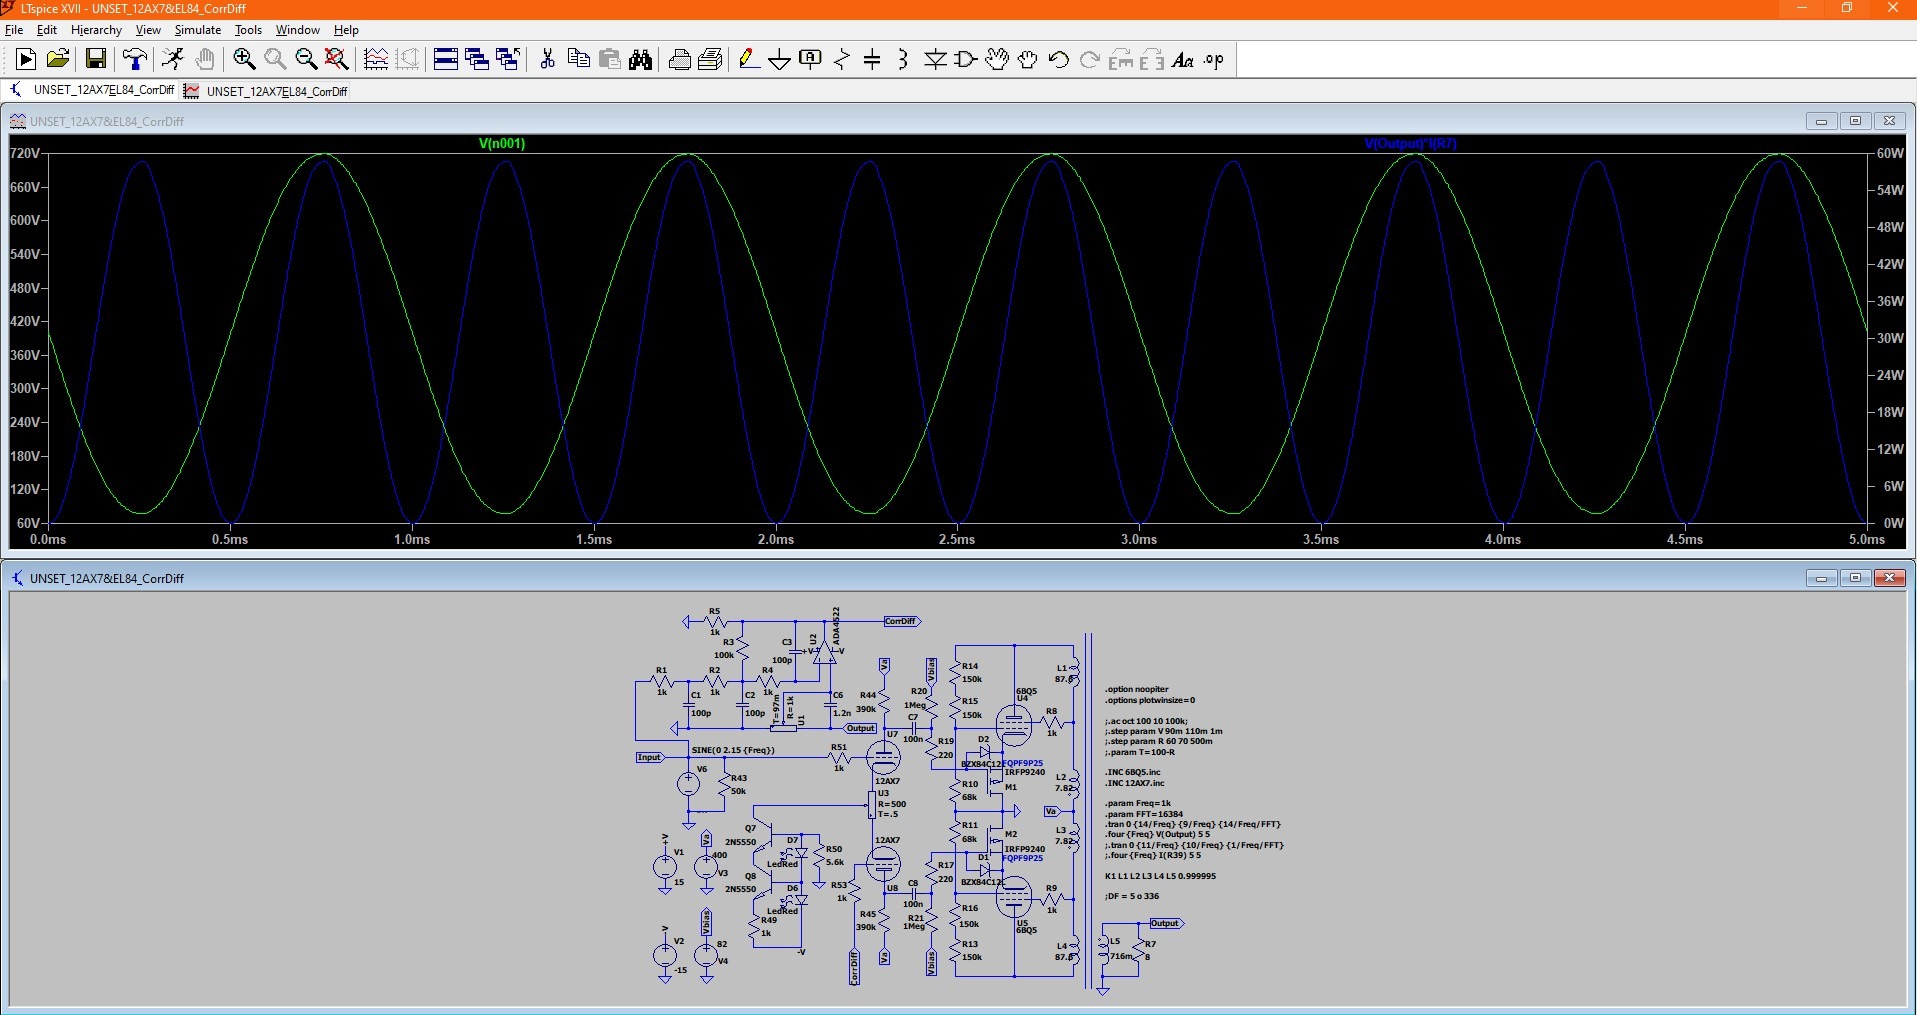The height and width of the screenshot is (1015, 1917).
Task: Open the print setup icon
Action: pos(711,60)
